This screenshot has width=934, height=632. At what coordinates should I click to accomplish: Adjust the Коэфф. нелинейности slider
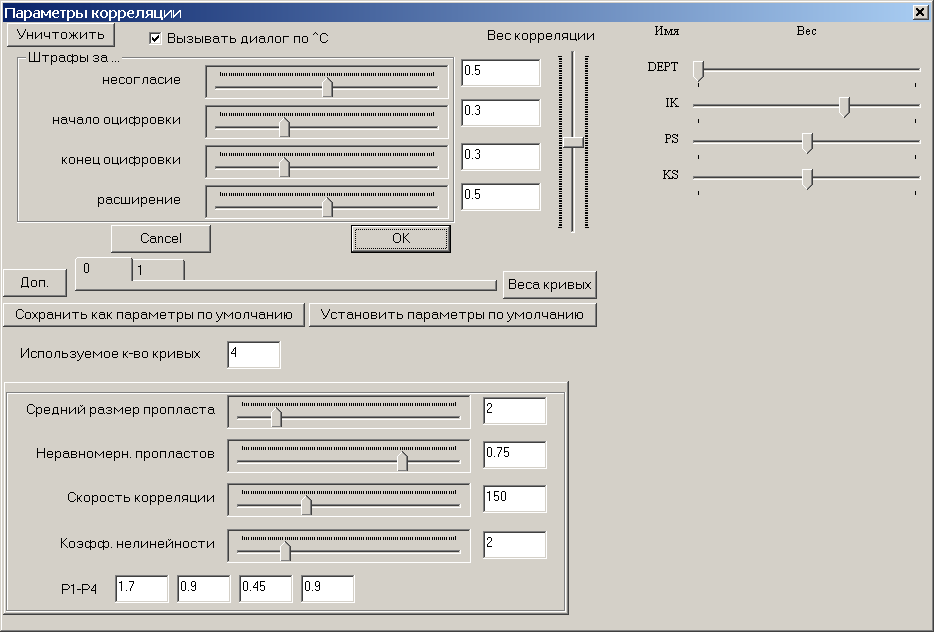point(349,546)
